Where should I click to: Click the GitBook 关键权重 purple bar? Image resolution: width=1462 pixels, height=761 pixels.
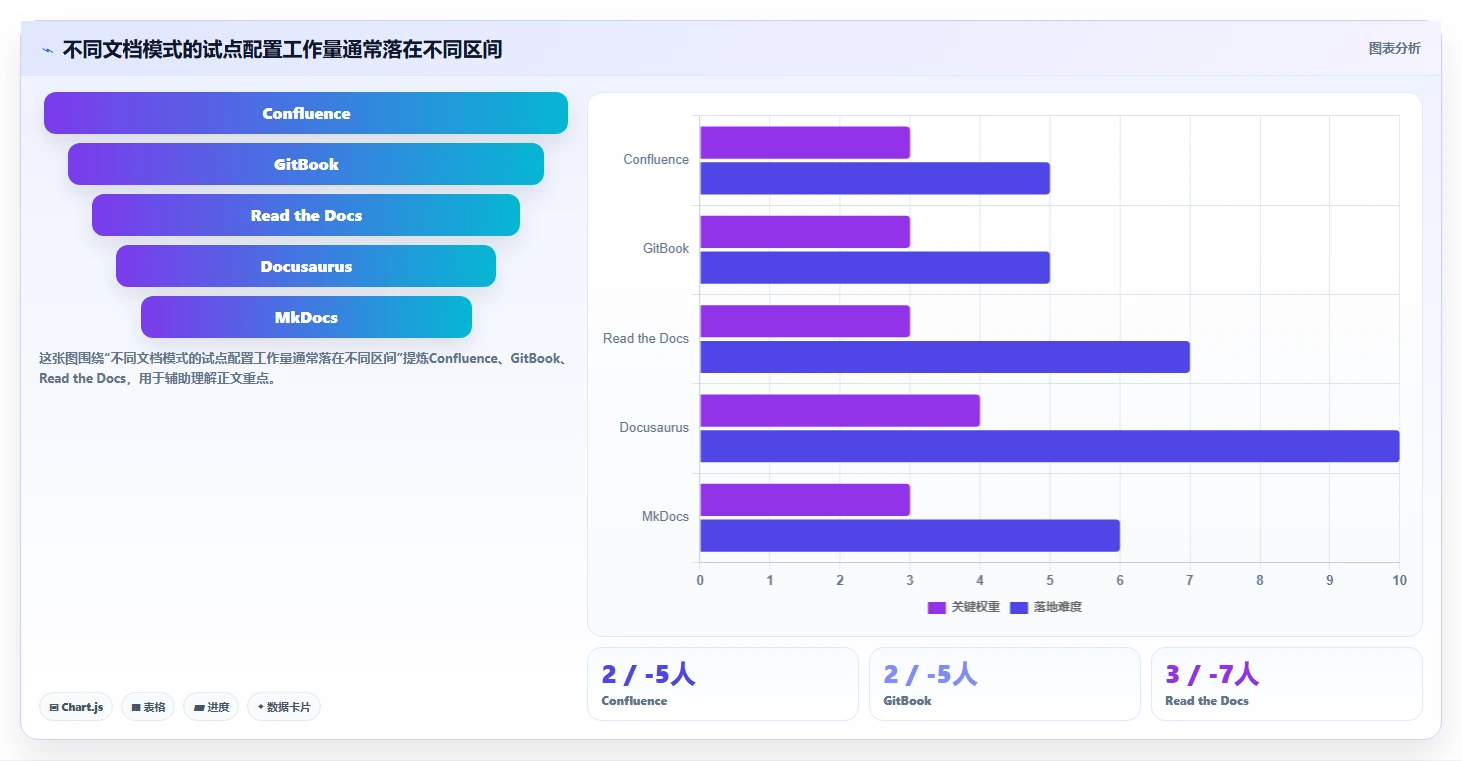805,232
